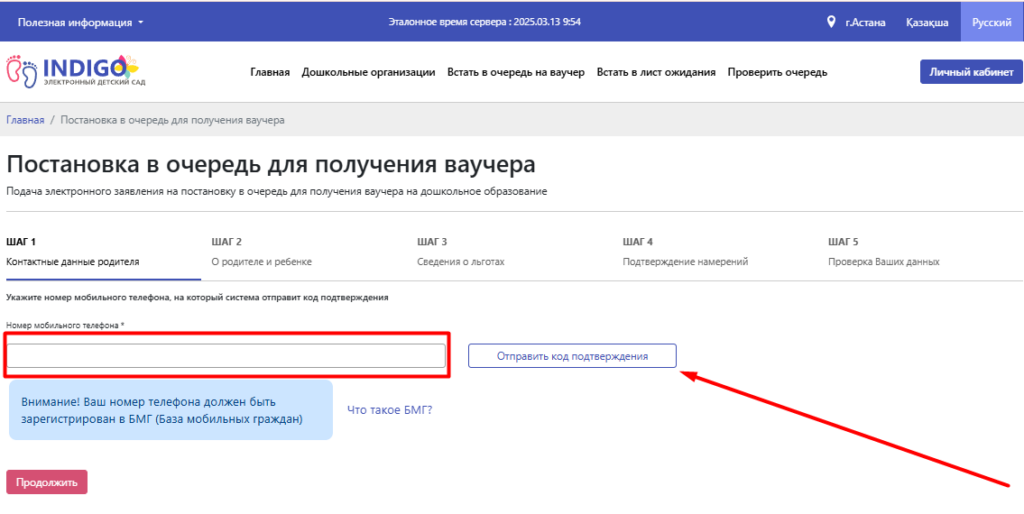The height and width of the screenshot is (514, 1024).
Task: Select the ШАГ 2 О родителе и ребенке tab
Action: pos(261,252)
